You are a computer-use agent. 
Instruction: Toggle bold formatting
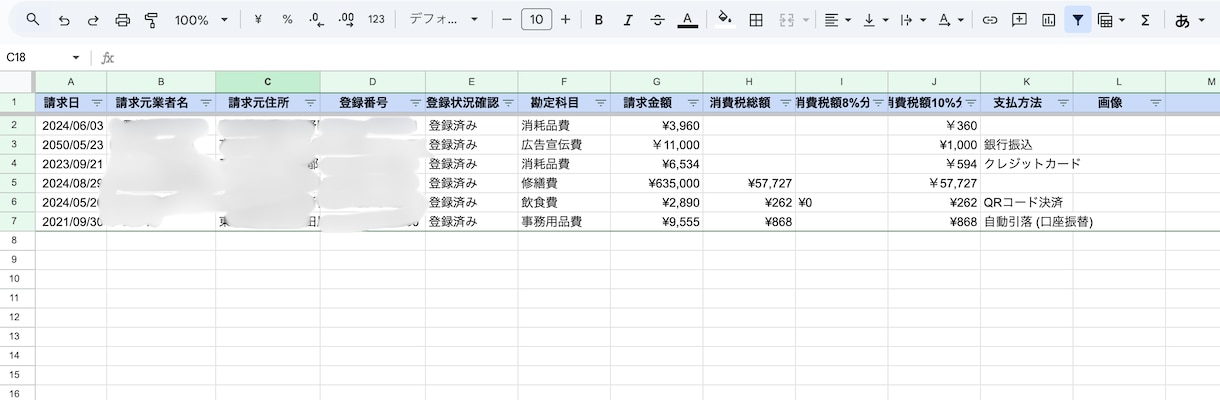click(x=599, y=20)
